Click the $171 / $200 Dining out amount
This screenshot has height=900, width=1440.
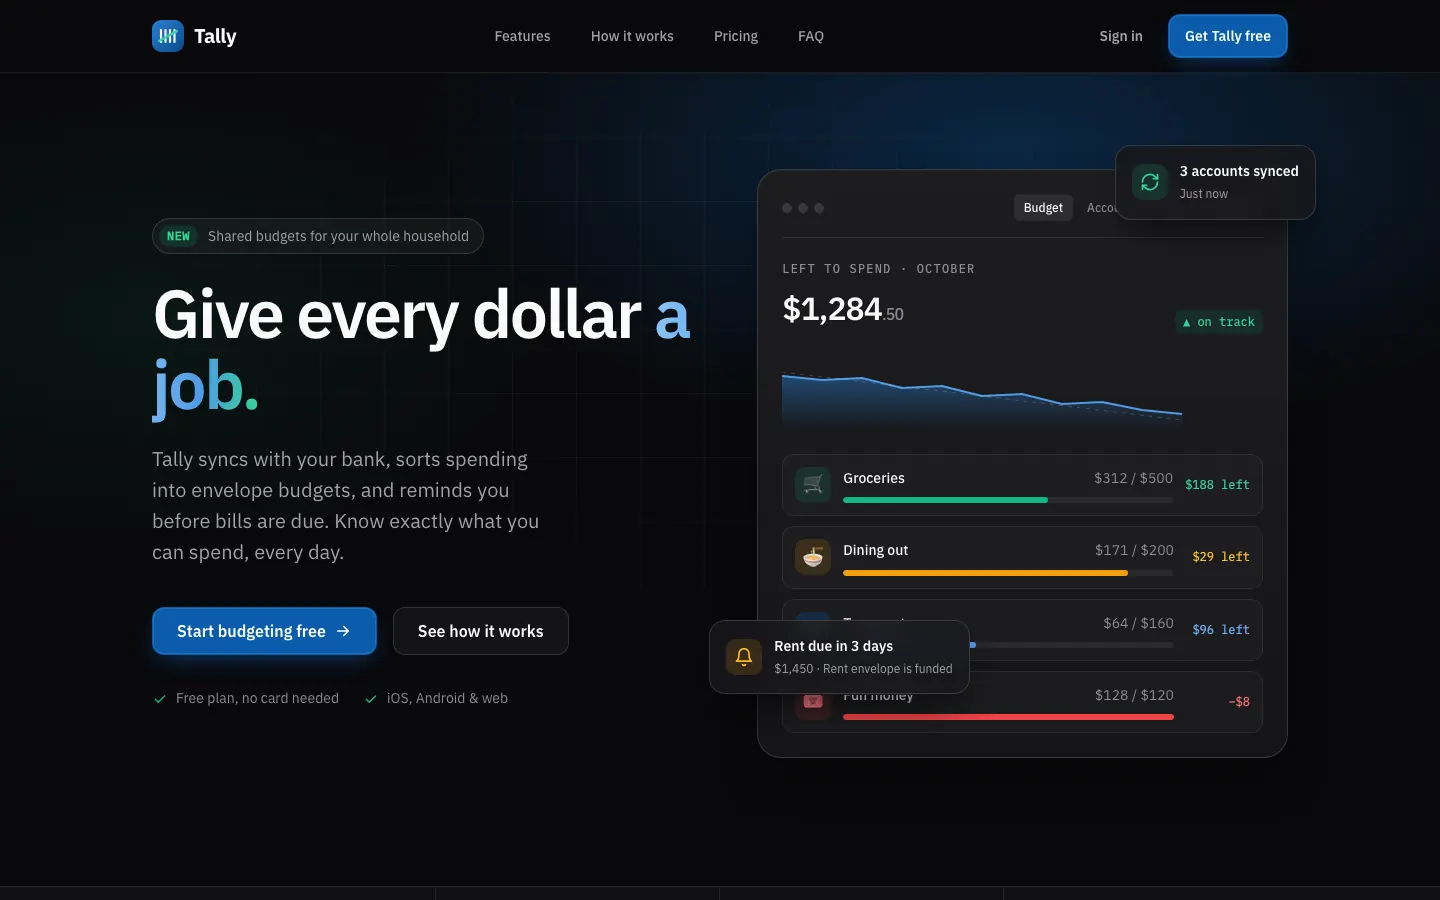pyautogui.click(x=1134, y=550)
